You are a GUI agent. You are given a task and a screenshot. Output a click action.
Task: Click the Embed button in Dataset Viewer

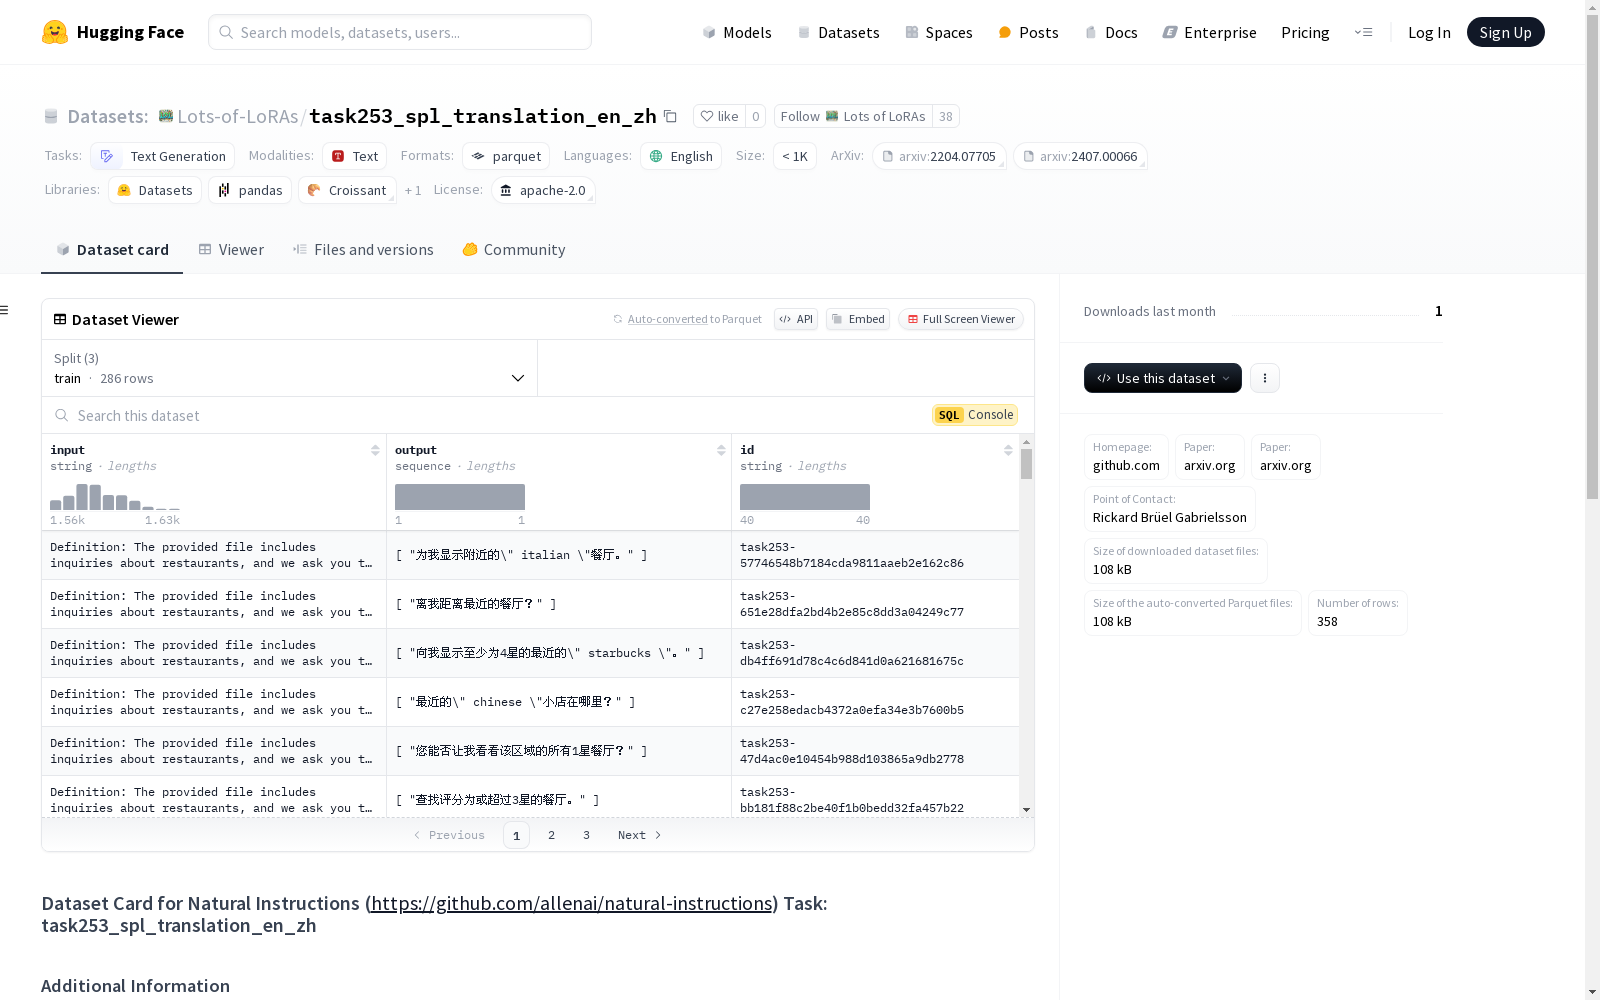click(858, 319)
